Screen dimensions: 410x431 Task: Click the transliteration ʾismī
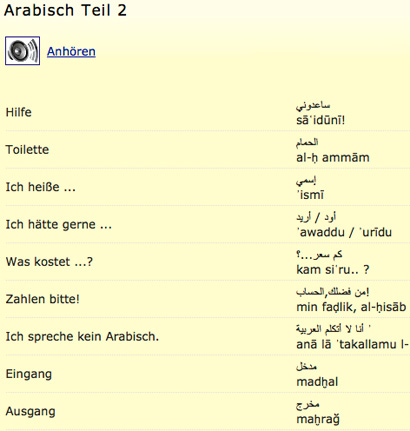(310, 195)
